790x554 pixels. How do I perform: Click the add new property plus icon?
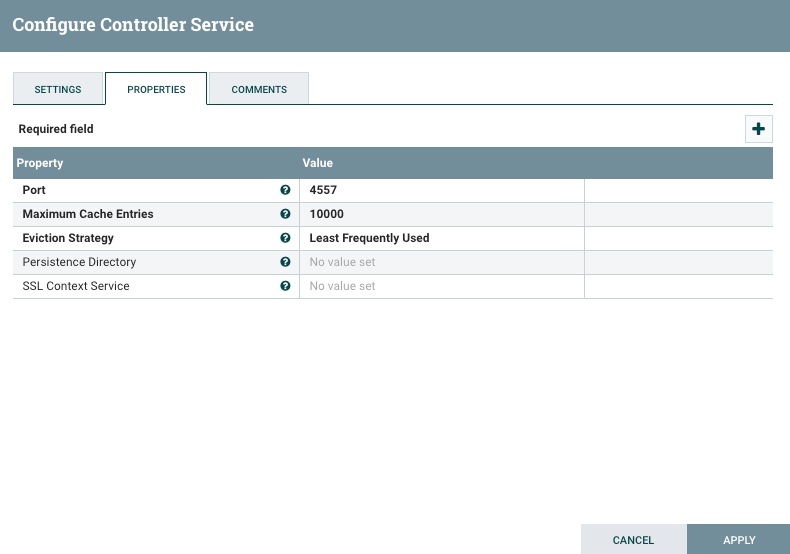coord(758,129)
